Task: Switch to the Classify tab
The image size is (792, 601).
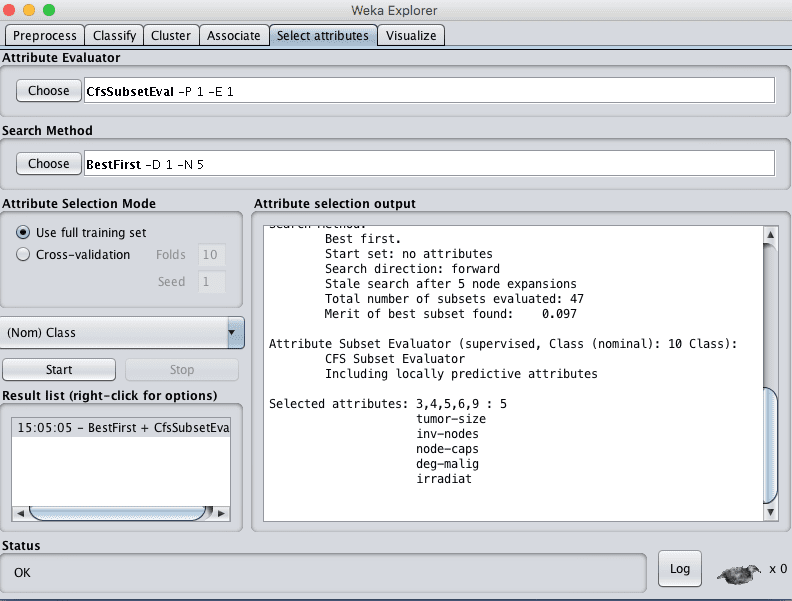Action: pyautogui.click(x=114, y=35)
